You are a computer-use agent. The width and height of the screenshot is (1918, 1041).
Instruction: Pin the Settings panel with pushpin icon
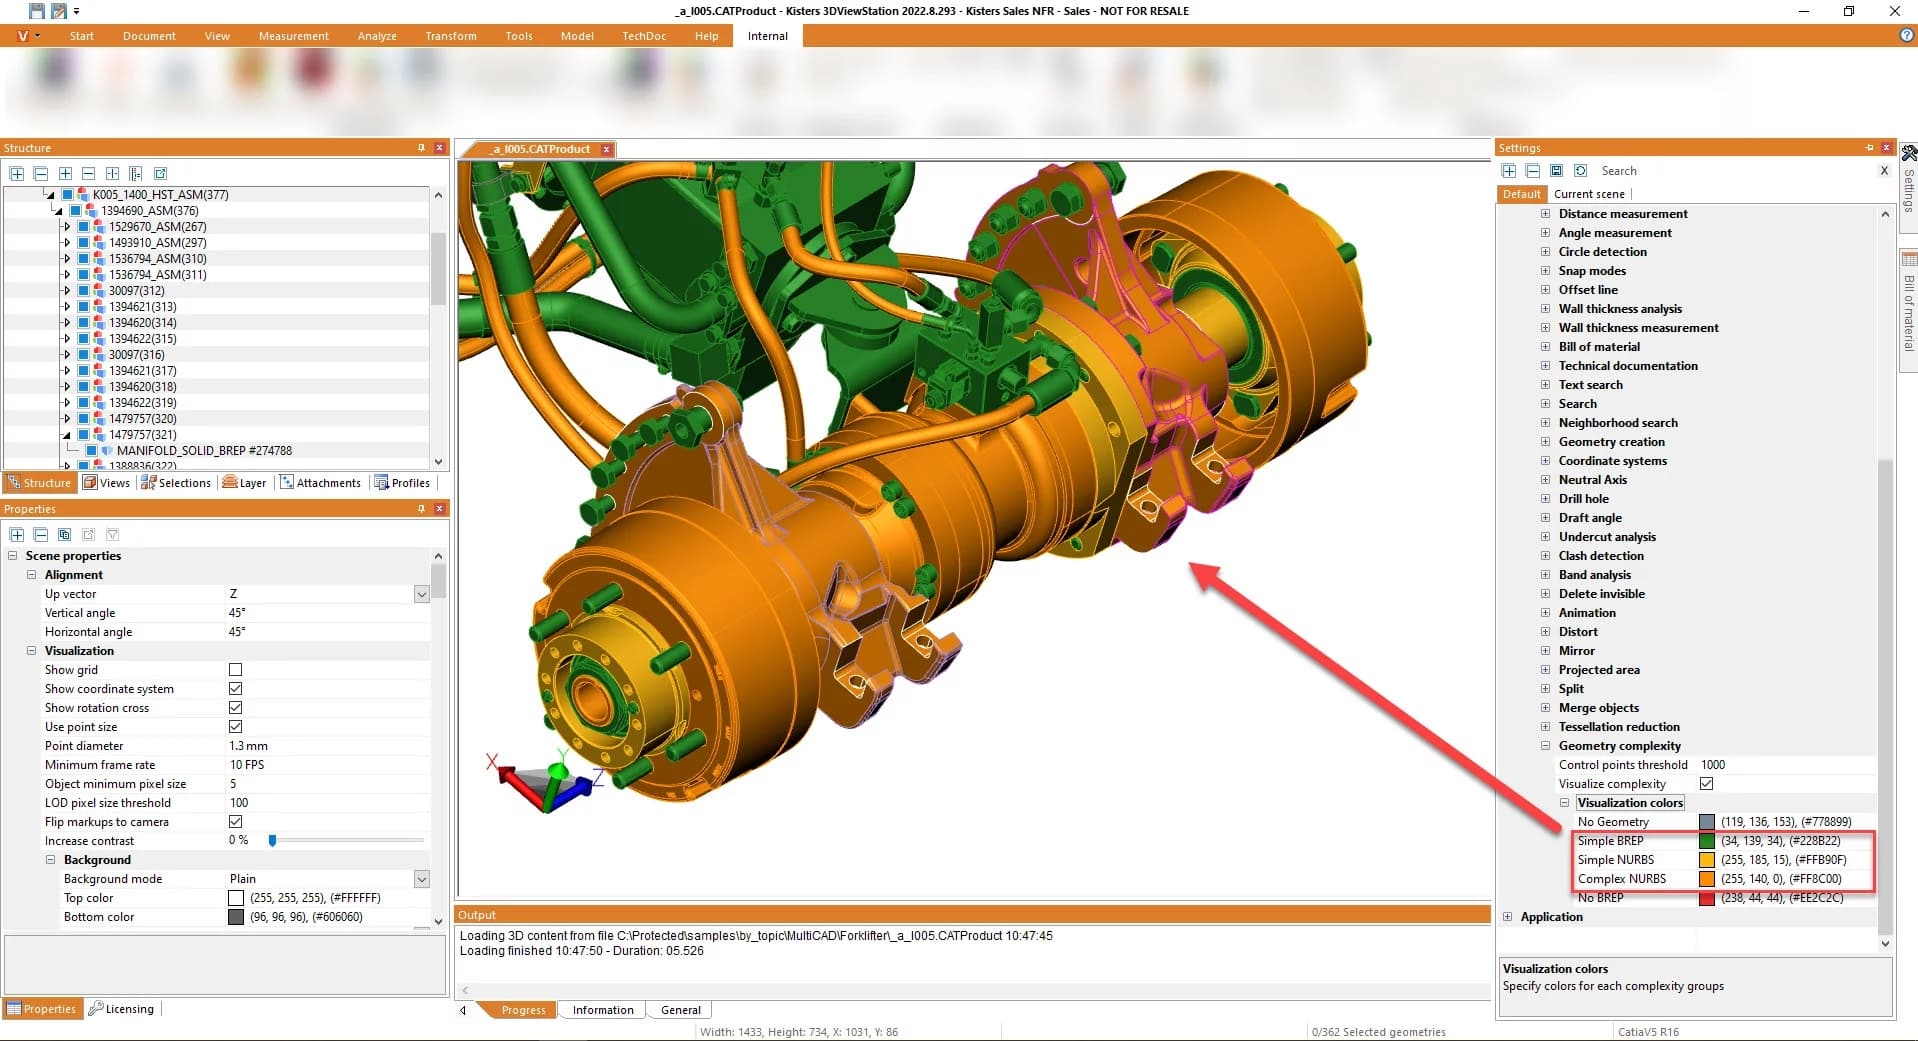click(1869, 148)
